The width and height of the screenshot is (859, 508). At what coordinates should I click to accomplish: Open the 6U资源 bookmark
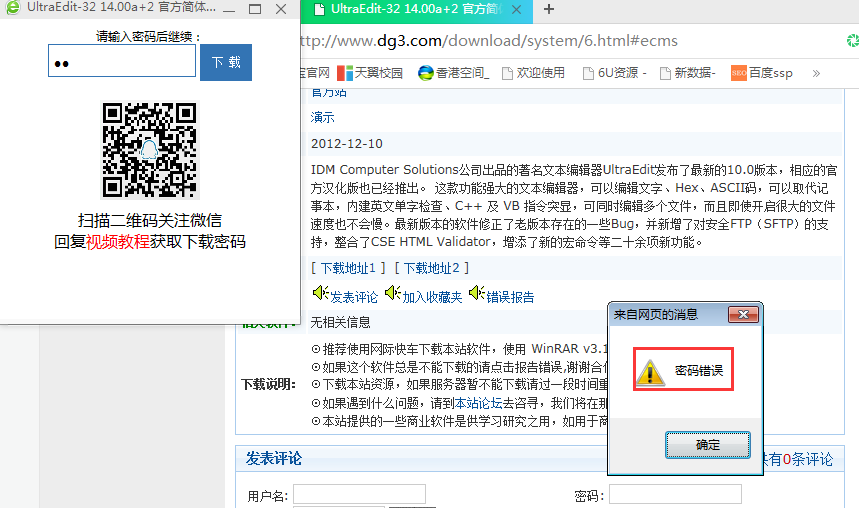pyautogui.click(x=615, y=73)
